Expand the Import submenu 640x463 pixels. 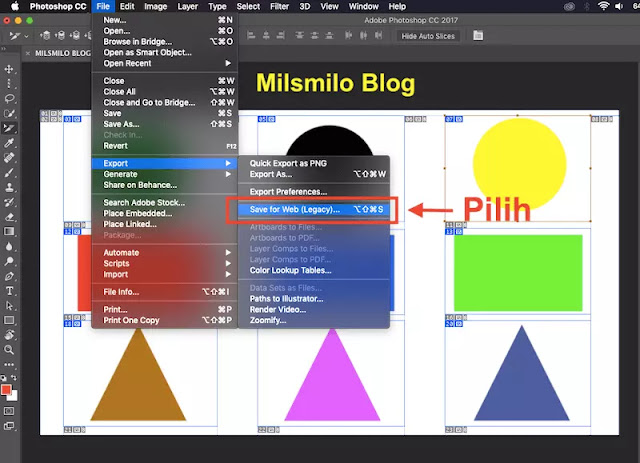point(166,274)
